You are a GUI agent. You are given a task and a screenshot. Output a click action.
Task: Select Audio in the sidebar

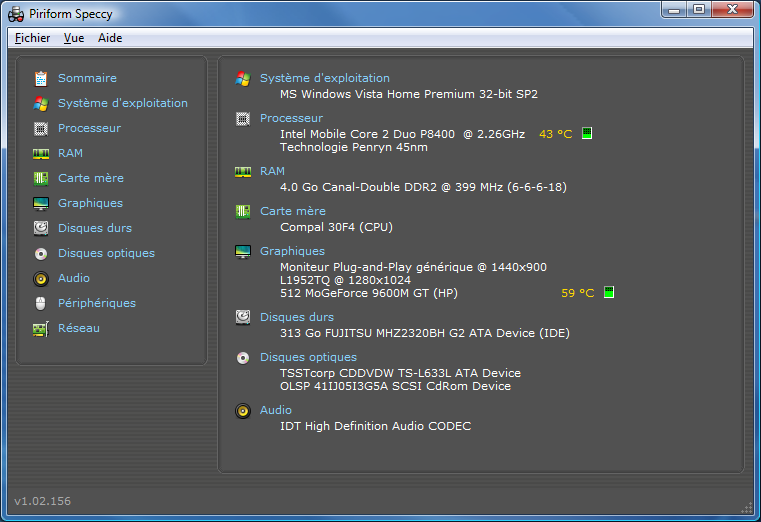coord(74,278)
